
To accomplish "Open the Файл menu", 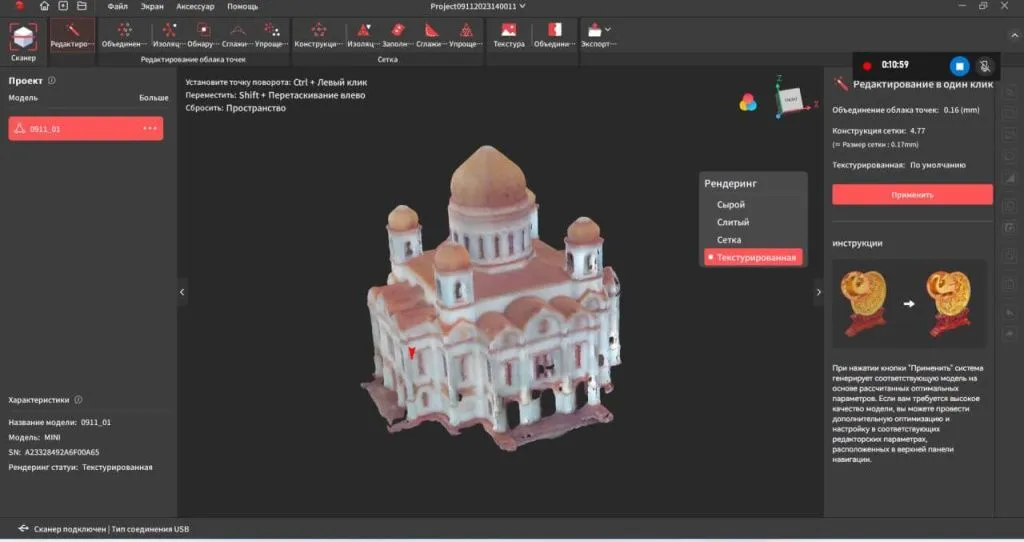I will 118,6.
